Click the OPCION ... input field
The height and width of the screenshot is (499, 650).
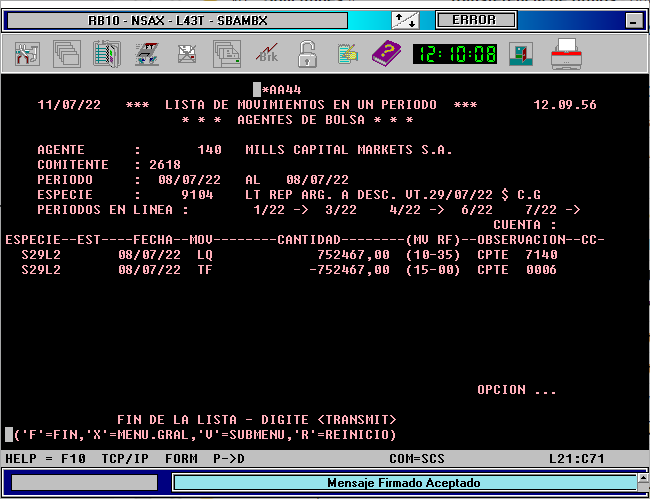tap(517, 390)
